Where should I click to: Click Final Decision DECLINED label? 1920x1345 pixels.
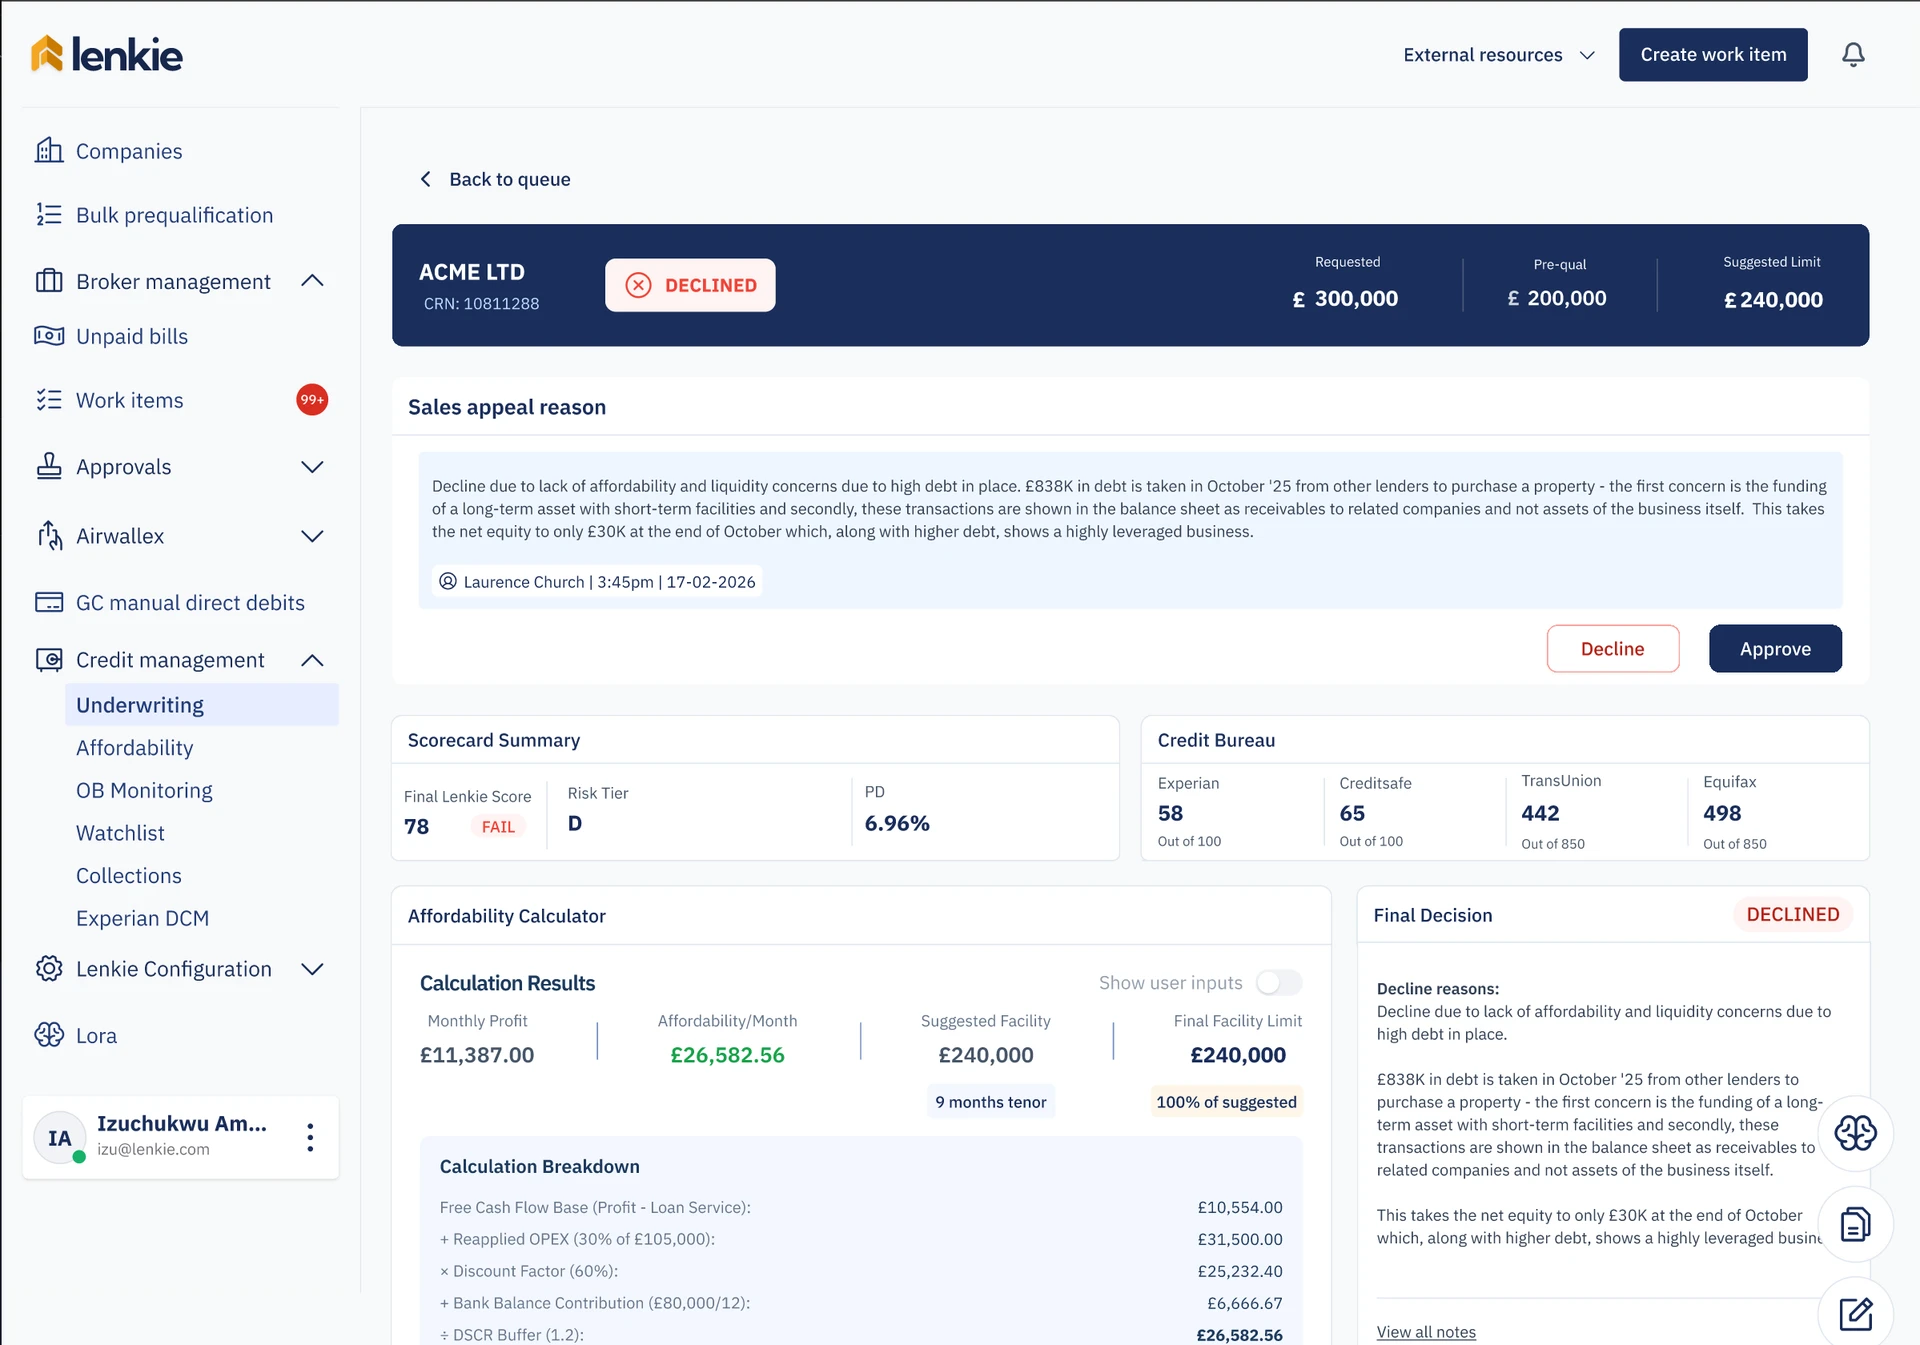(1793, 915)
